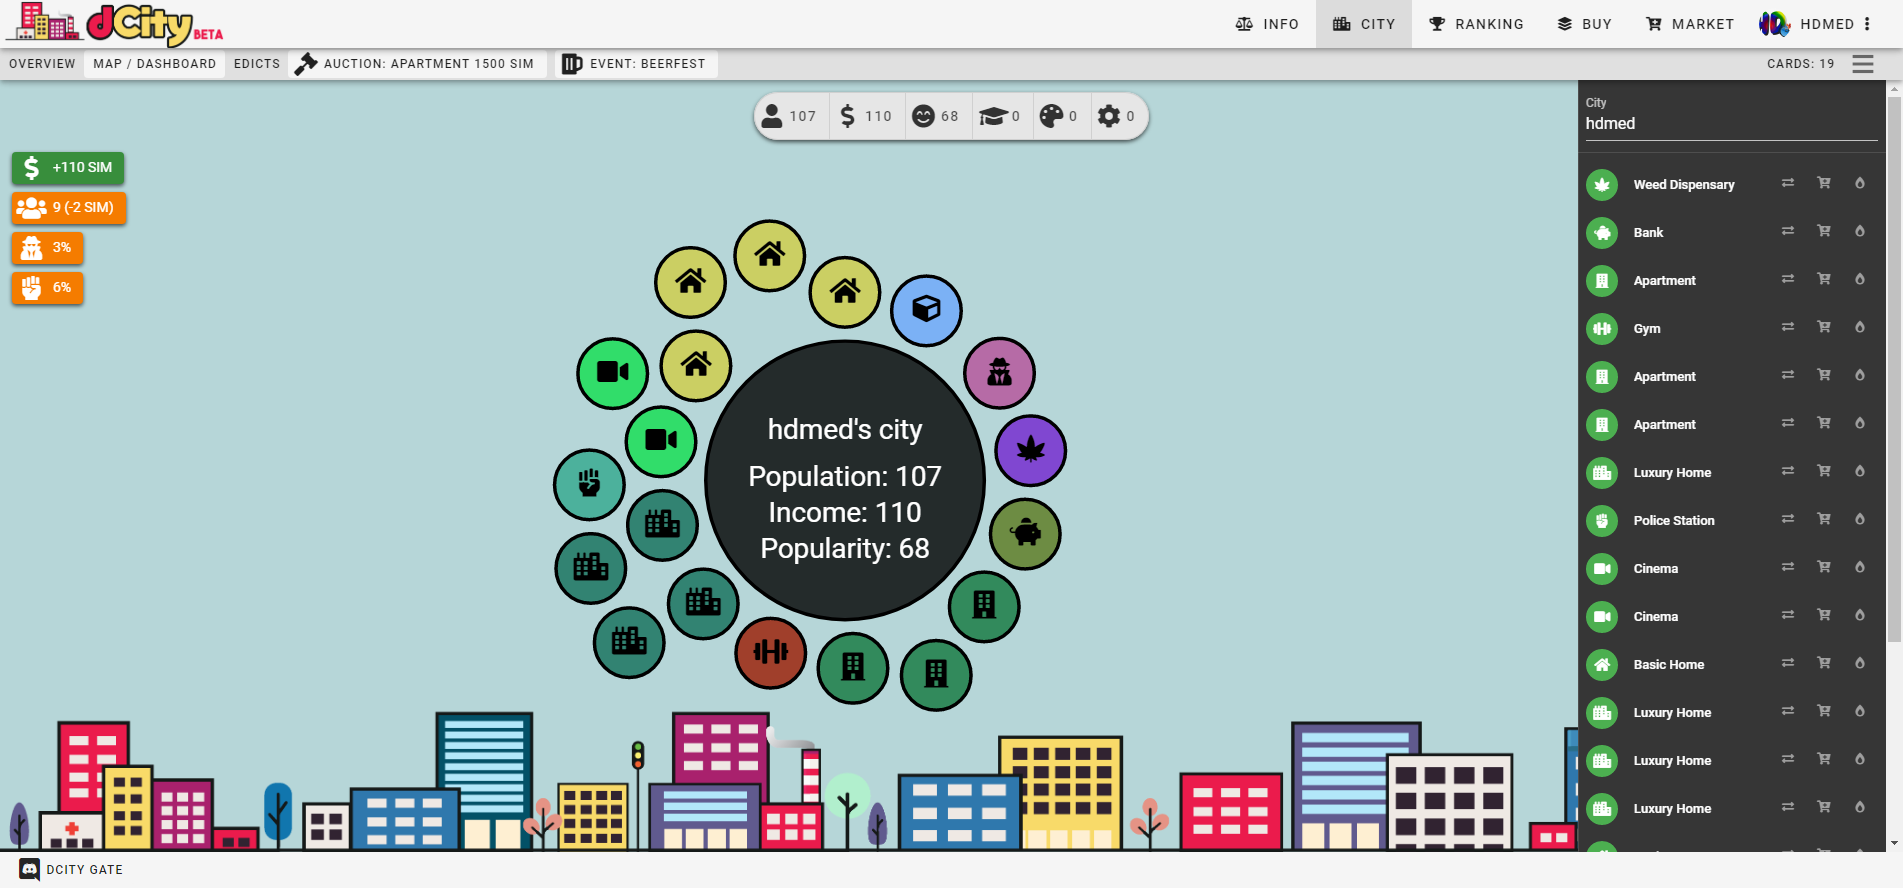Click the education graduation cap stat
Image resolution: width=1903 pixels, height=888 pixels.
pos(1000,117)
